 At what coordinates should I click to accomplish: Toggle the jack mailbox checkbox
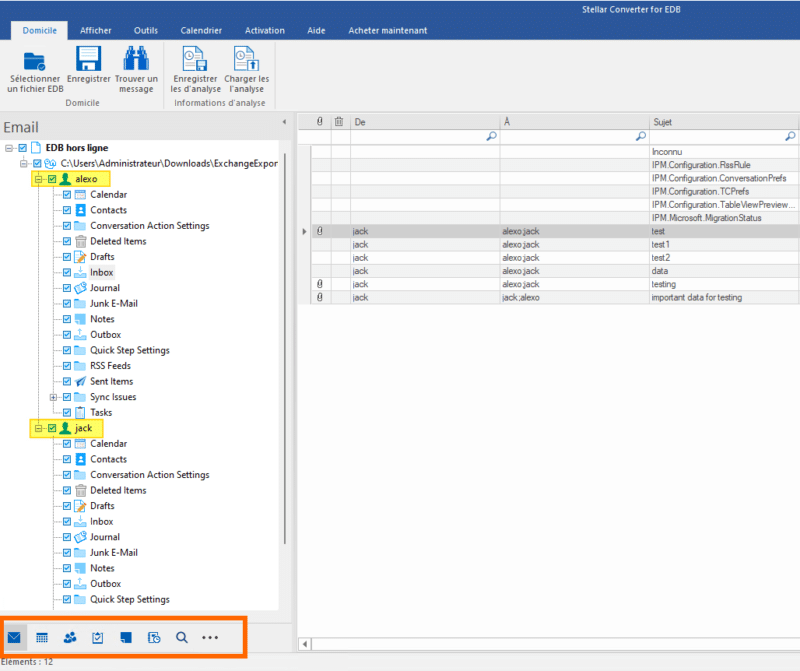click(x=52, y=428)
